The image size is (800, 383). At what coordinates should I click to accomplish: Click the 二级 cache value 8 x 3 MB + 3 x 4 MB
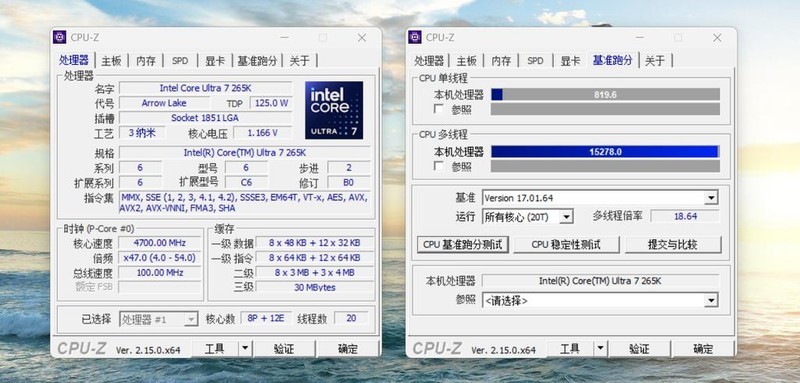click(x=315, y=272)
